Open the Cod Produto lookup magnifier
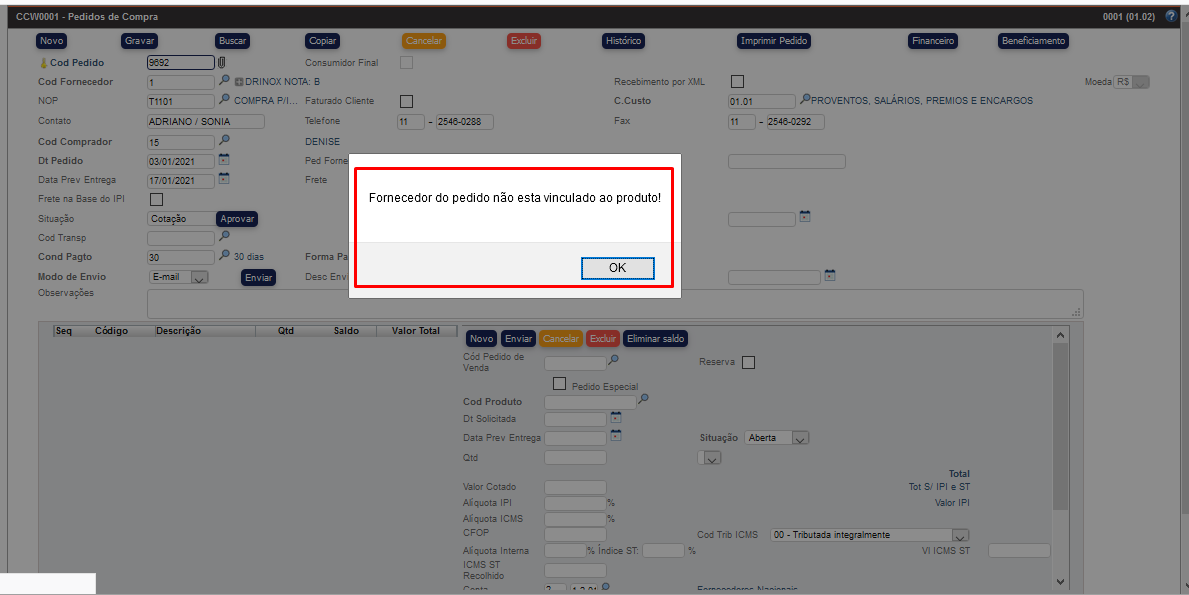Screen dimensions: 1189x595 coord(644,398)
